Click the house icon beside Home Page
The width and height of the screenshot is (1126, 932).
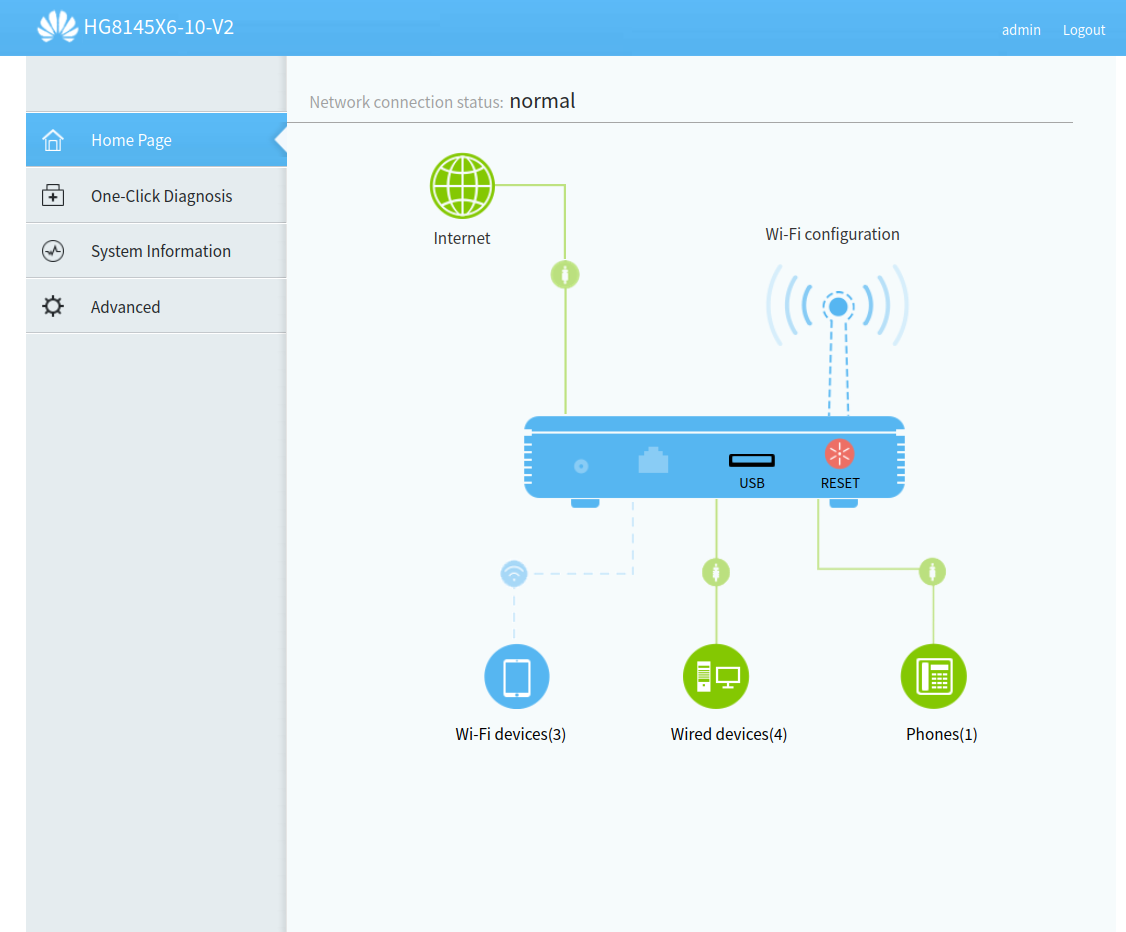(x=52, y=140)
